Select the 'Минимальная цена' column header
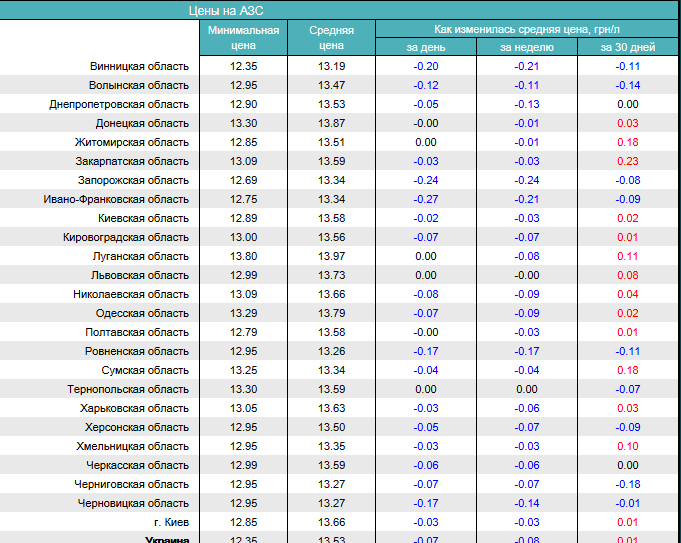 (x=243, y=38)
